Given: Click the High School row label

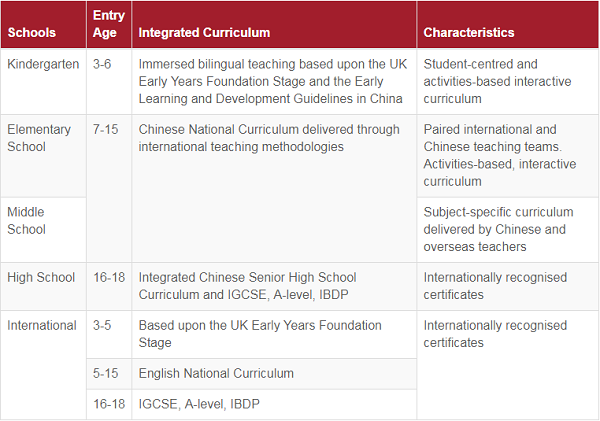Looking at the screenshot, I should pyautogui.click(x=41, y=277).
